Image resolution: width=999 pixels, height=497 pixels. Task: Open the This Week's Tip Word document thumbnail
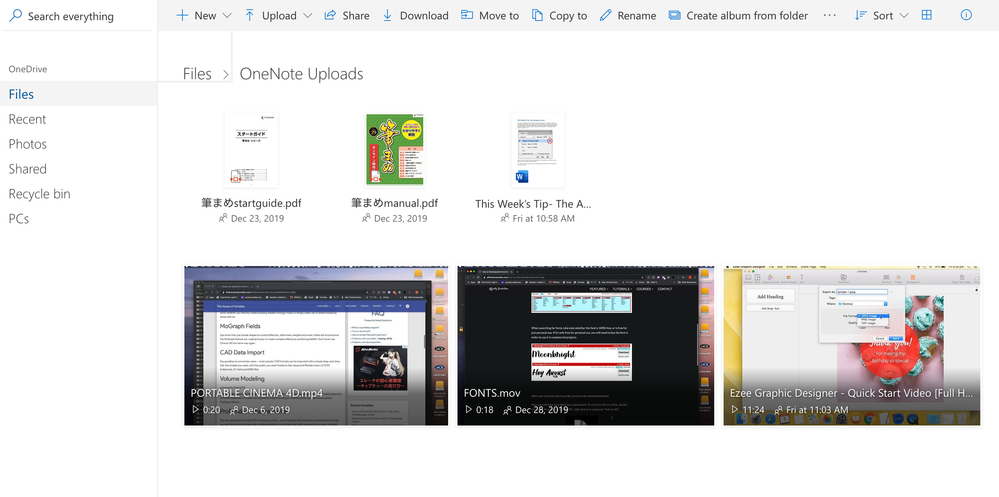(x=538, y=150)
